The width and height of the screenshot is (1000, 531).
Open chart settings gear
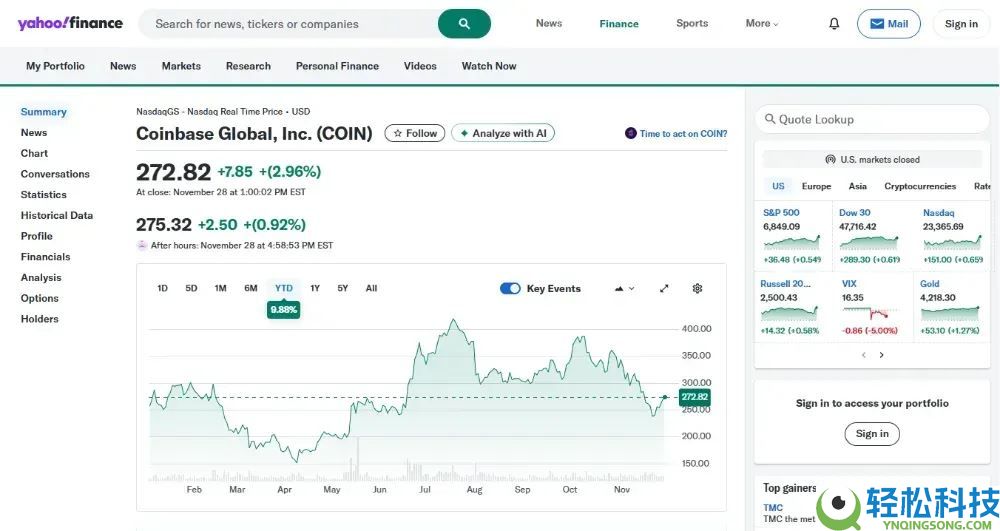click(x=697, y=288)
